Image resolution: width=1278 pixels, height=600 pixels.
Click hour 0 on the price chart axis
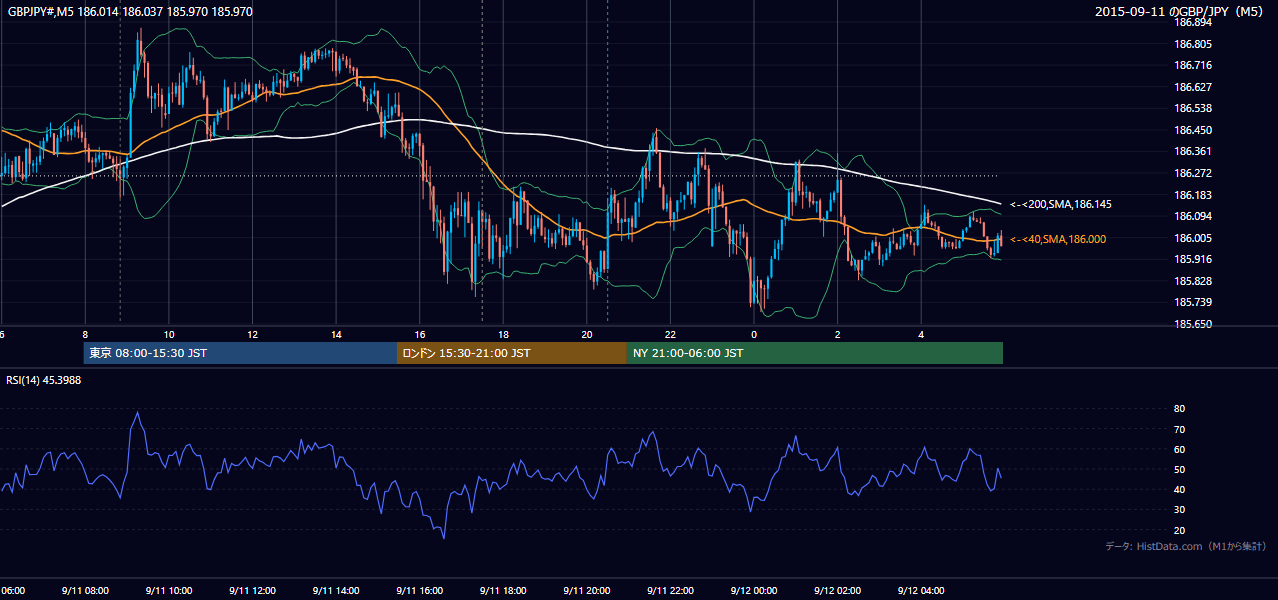click(x=754, y=335)
